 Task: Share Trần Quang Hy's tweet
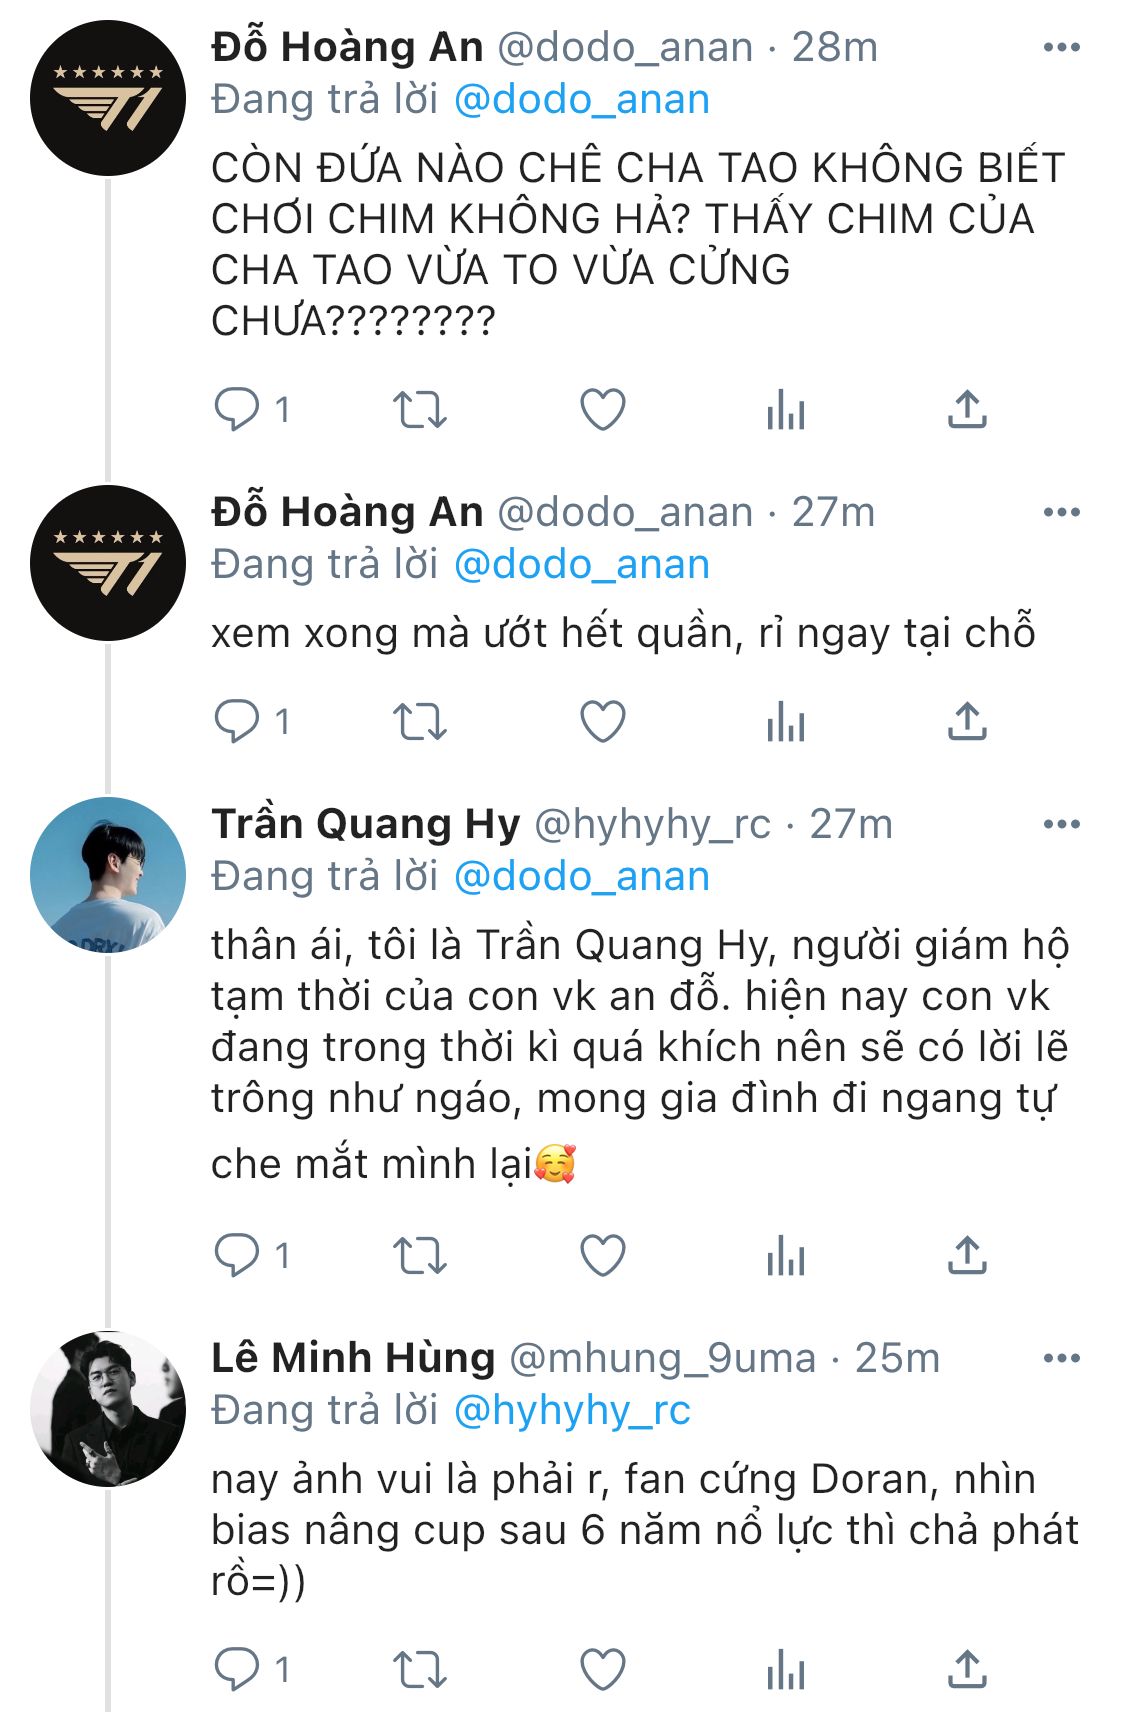pyautogui.click(x=967, y=1256)
